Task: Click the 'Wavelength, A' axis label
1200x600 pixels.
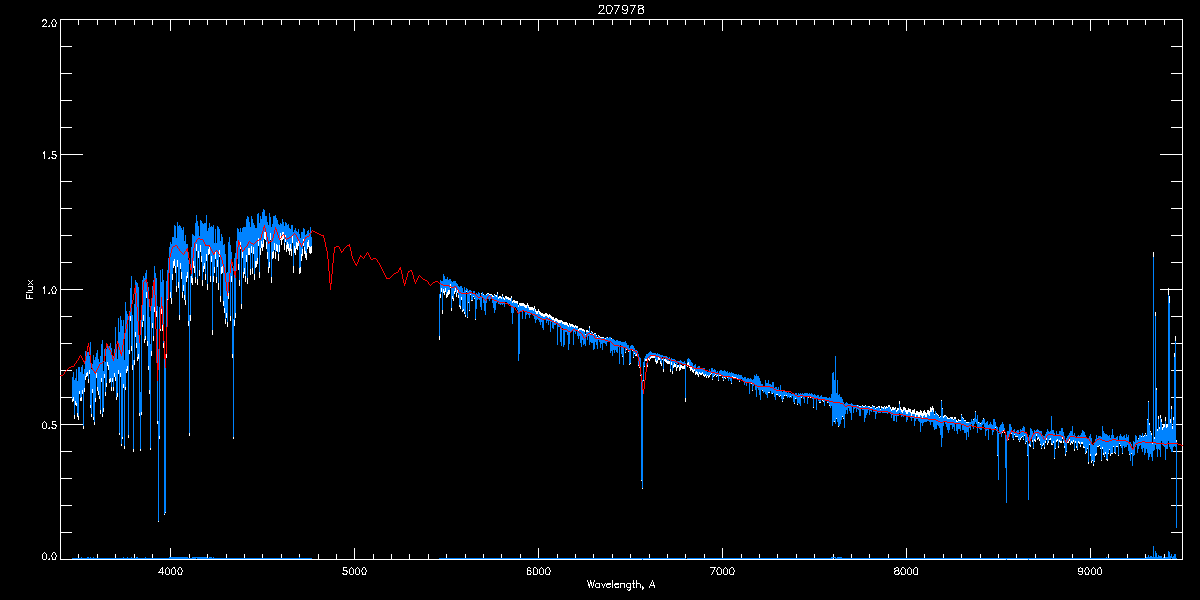Action: click(621, 584)
